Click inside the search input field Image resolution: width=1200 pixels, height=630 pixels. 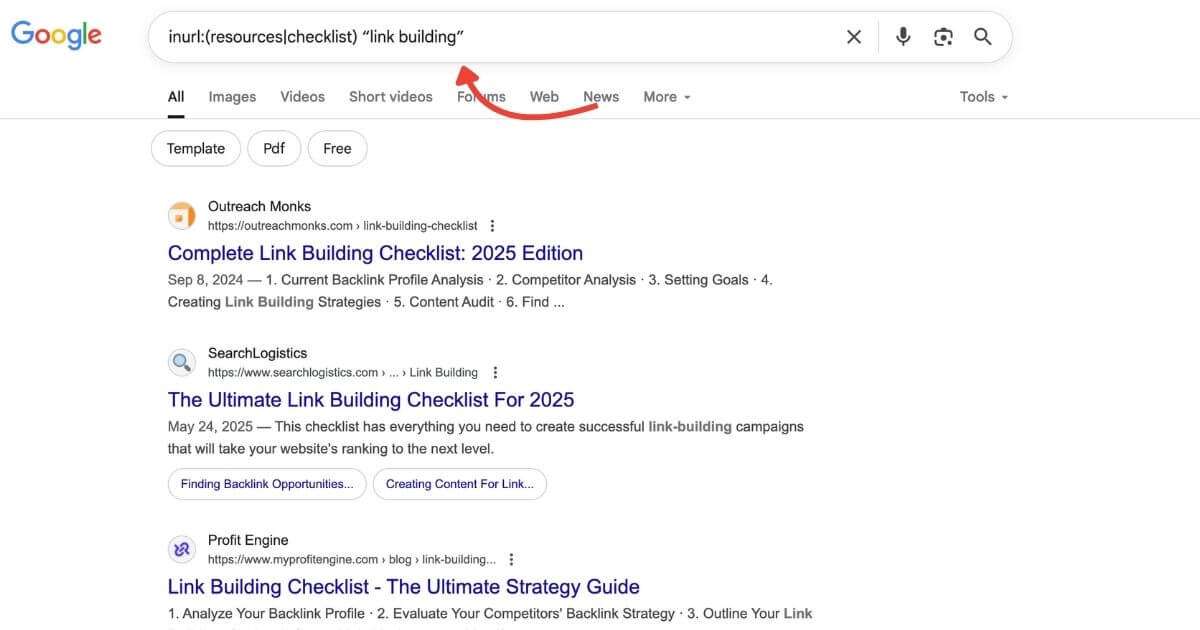[500, 36]
